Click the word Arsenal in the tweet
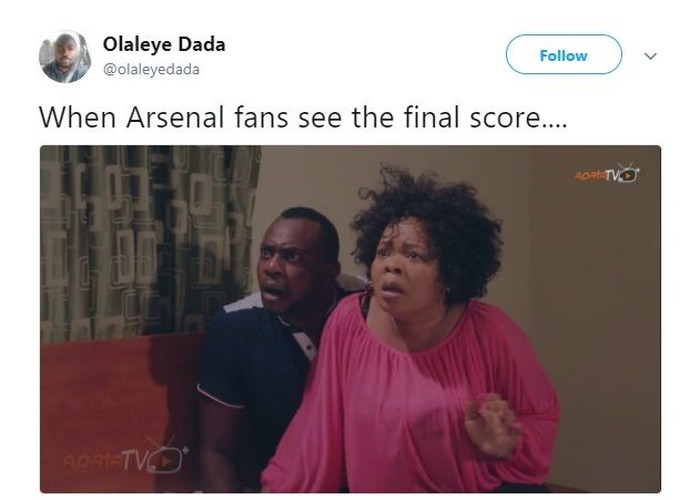 (175, 117)
